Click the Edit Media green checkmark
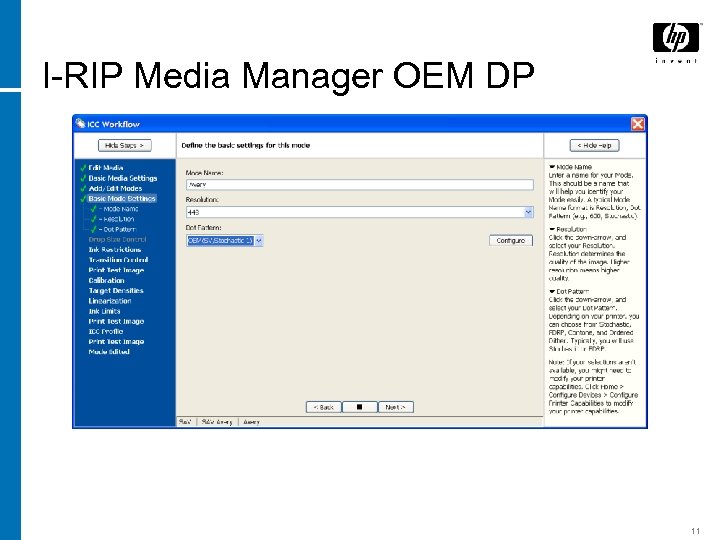The image size is (720, 540). pos(83,168)
